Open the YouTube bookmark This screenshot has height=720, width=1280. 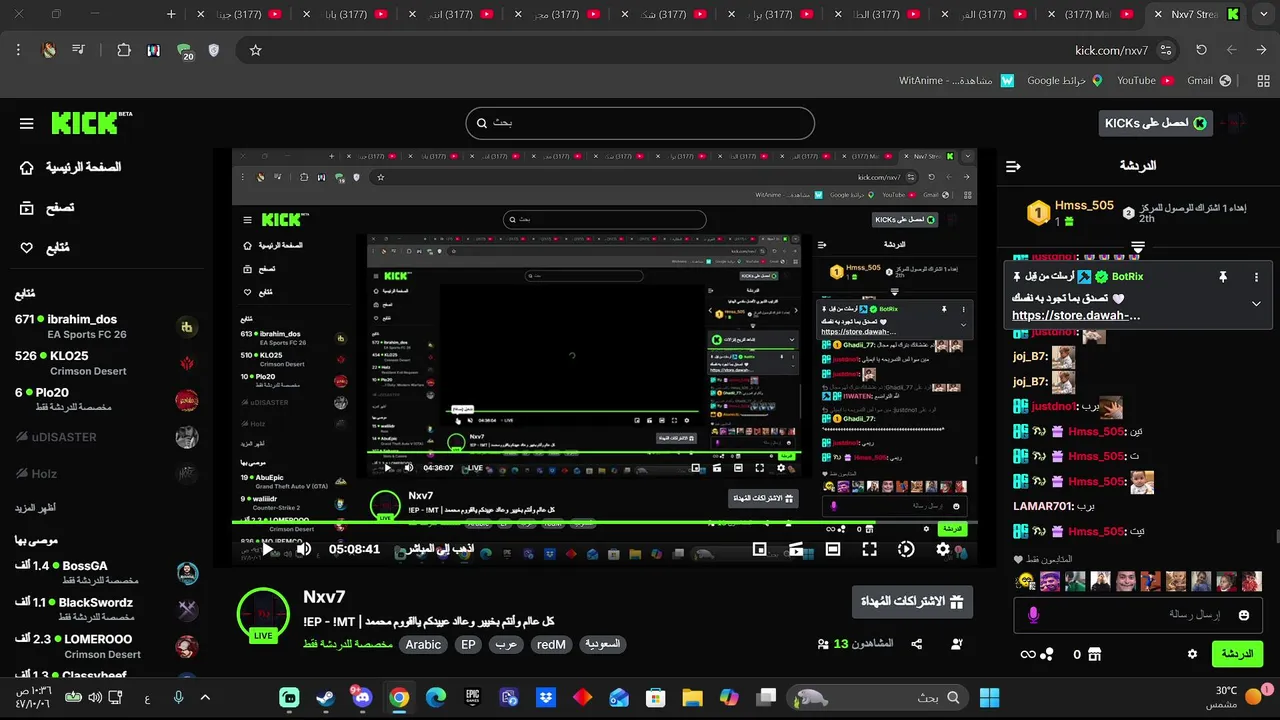point(1145,81)
